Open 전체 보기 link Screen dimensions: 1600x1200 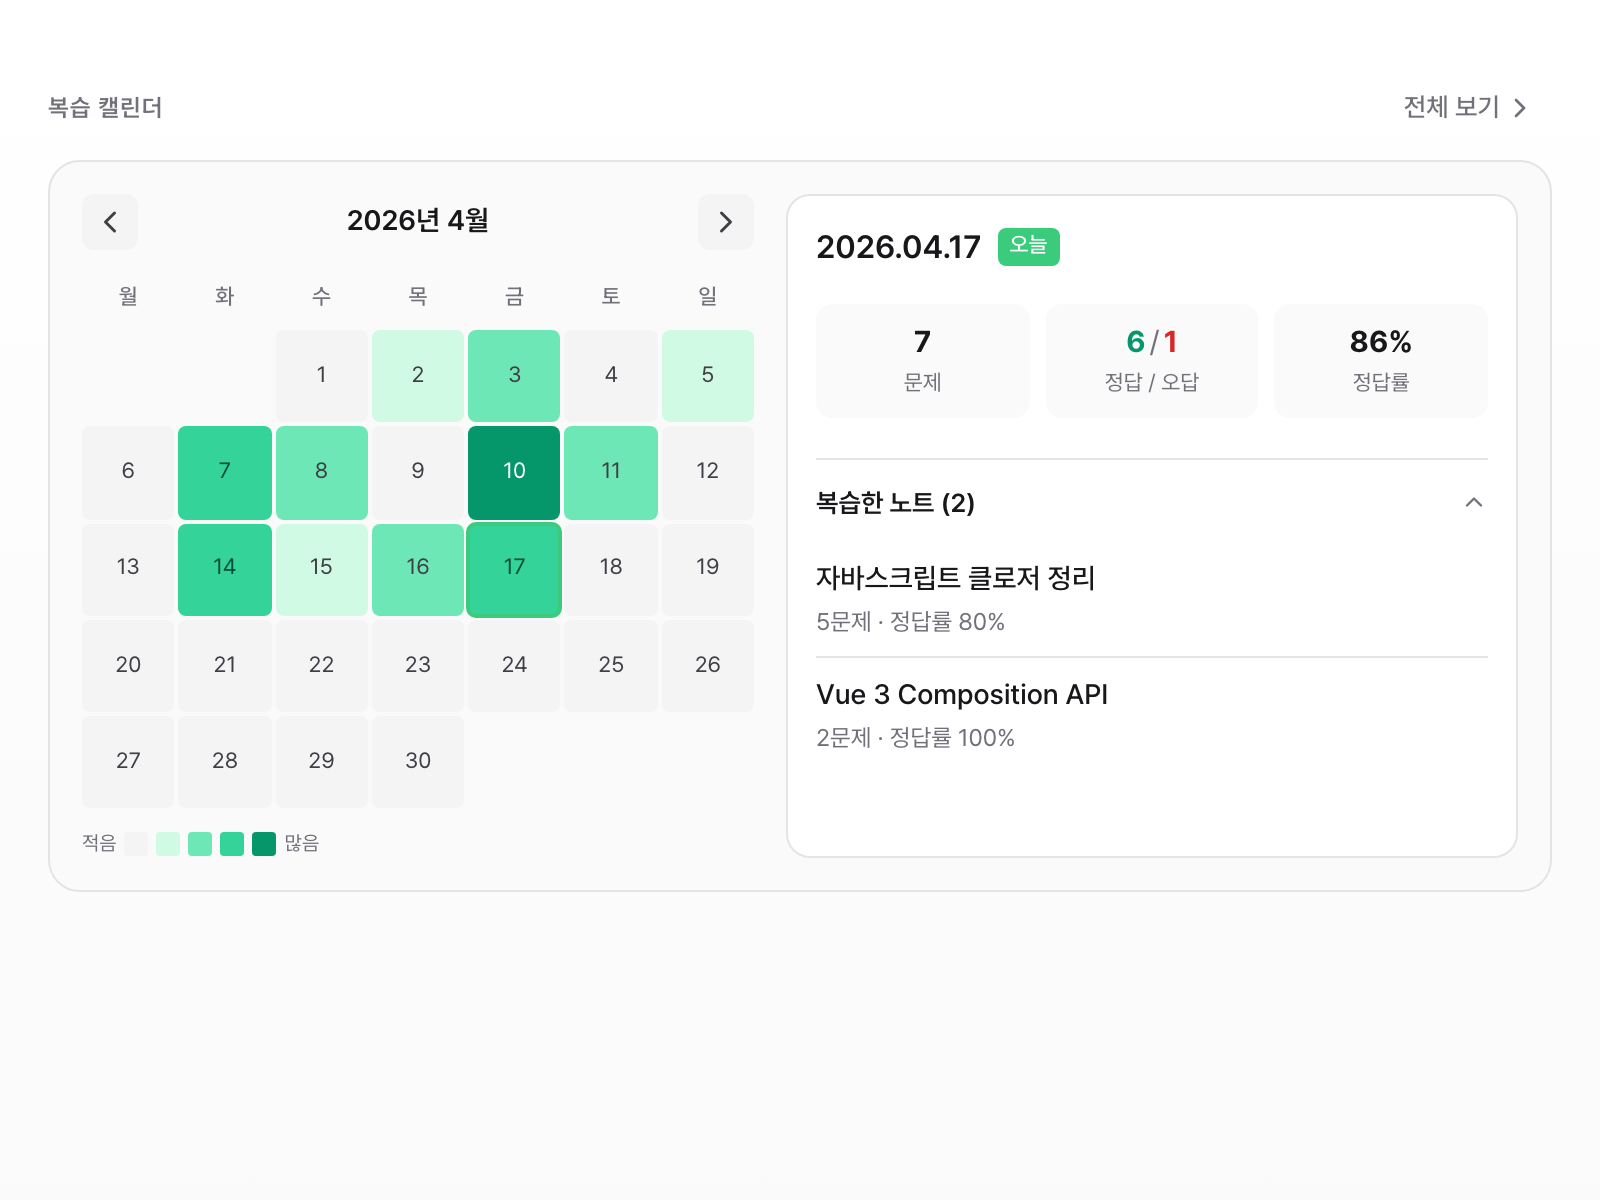click(1464, 107)
